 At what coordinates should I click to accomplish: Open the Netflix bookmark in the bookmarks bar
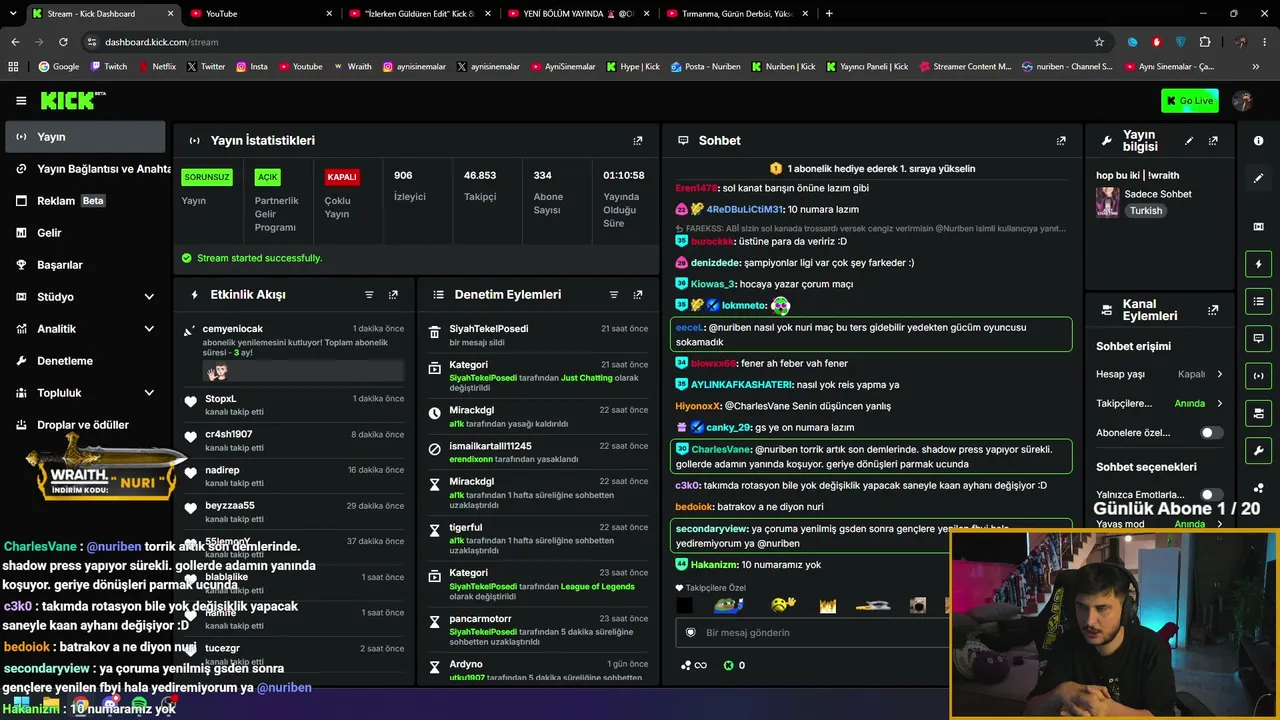point(156,67)
